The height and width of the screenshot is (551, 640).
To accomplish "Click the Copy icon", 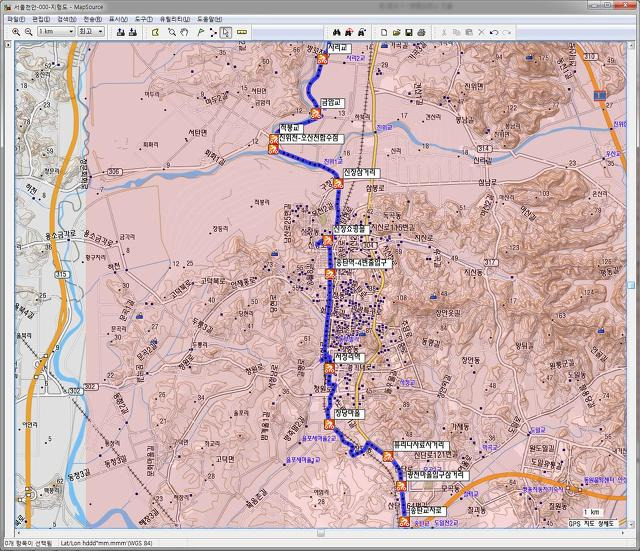I will click(x=456, y=32).
